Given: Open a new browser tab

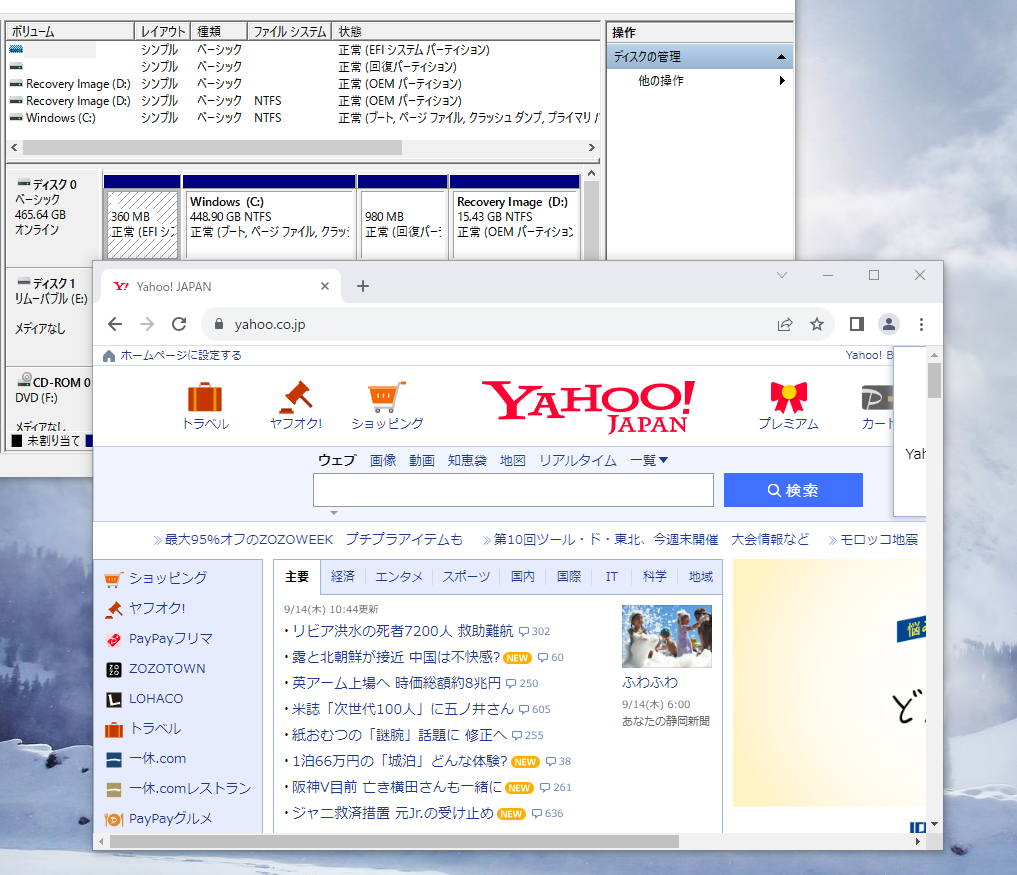Looking at the screenshot, I should (362, 285).
